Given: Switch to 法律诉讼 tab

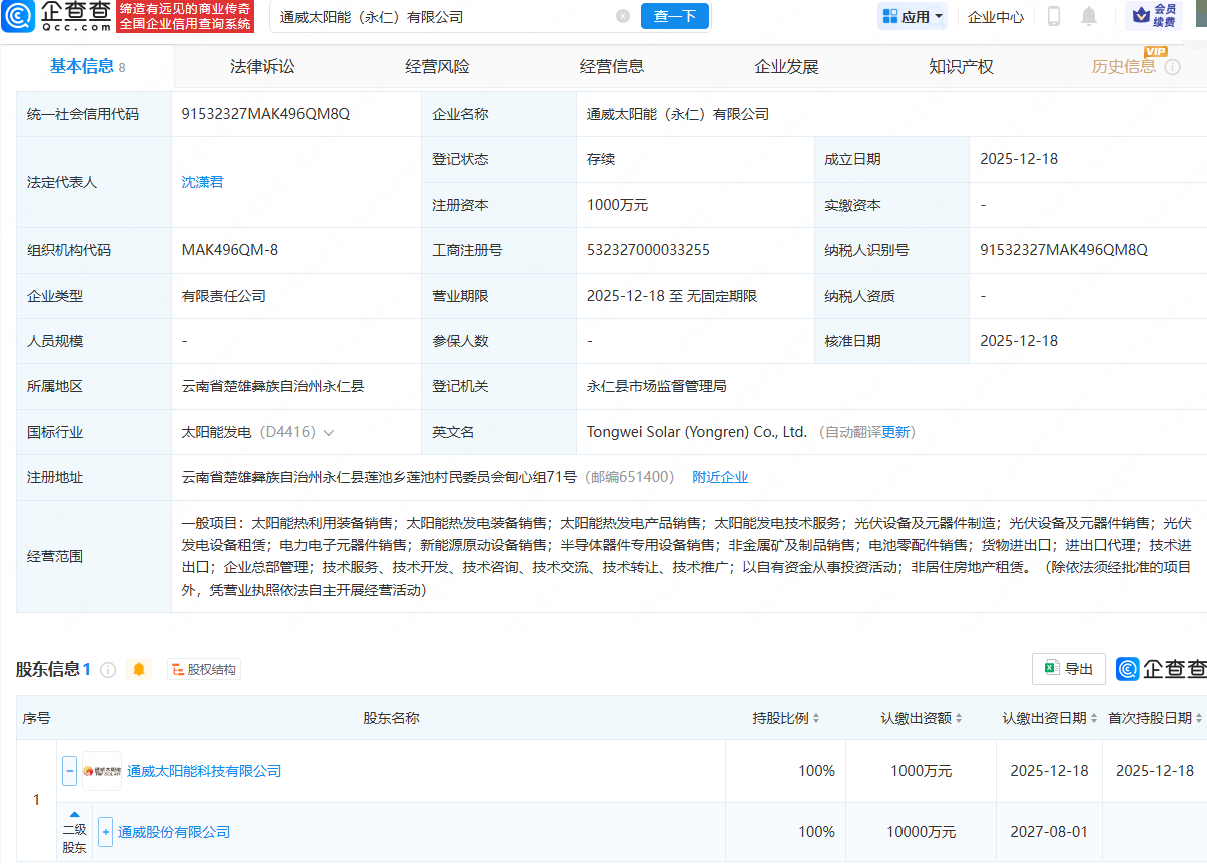Looking at the screenshot, I should [262, 67].
